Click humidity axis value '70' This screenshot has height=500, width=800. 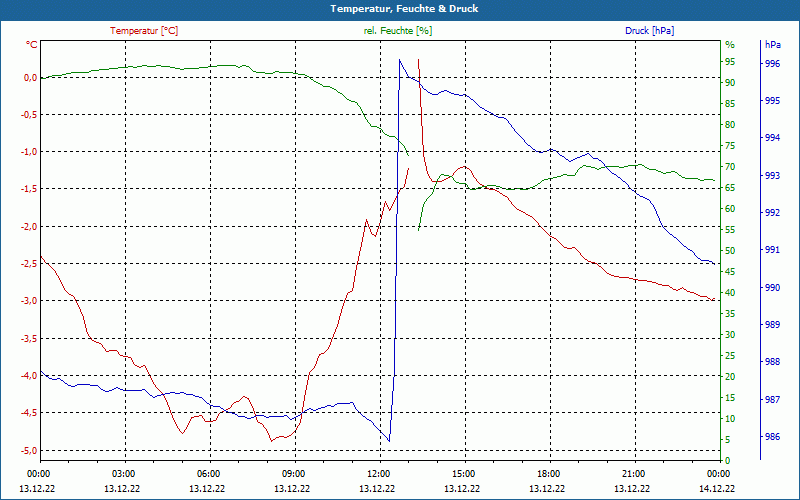(x=730, y=167)
